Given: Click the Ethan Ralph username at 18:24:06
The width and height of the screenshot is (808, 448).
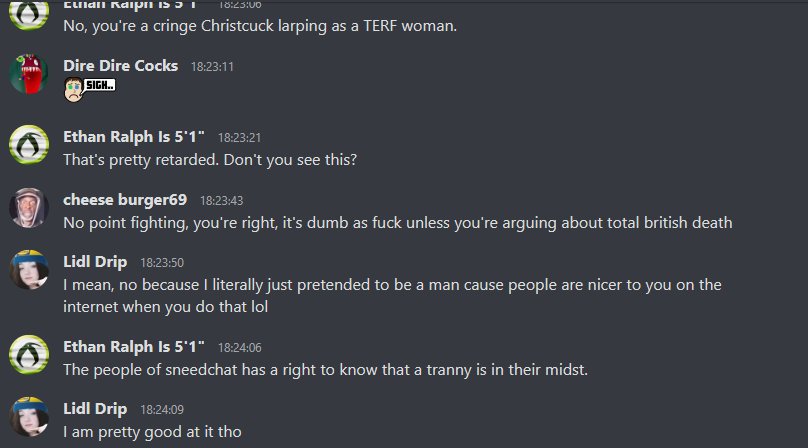Looking at the screenshot, I should click(134, 346).
